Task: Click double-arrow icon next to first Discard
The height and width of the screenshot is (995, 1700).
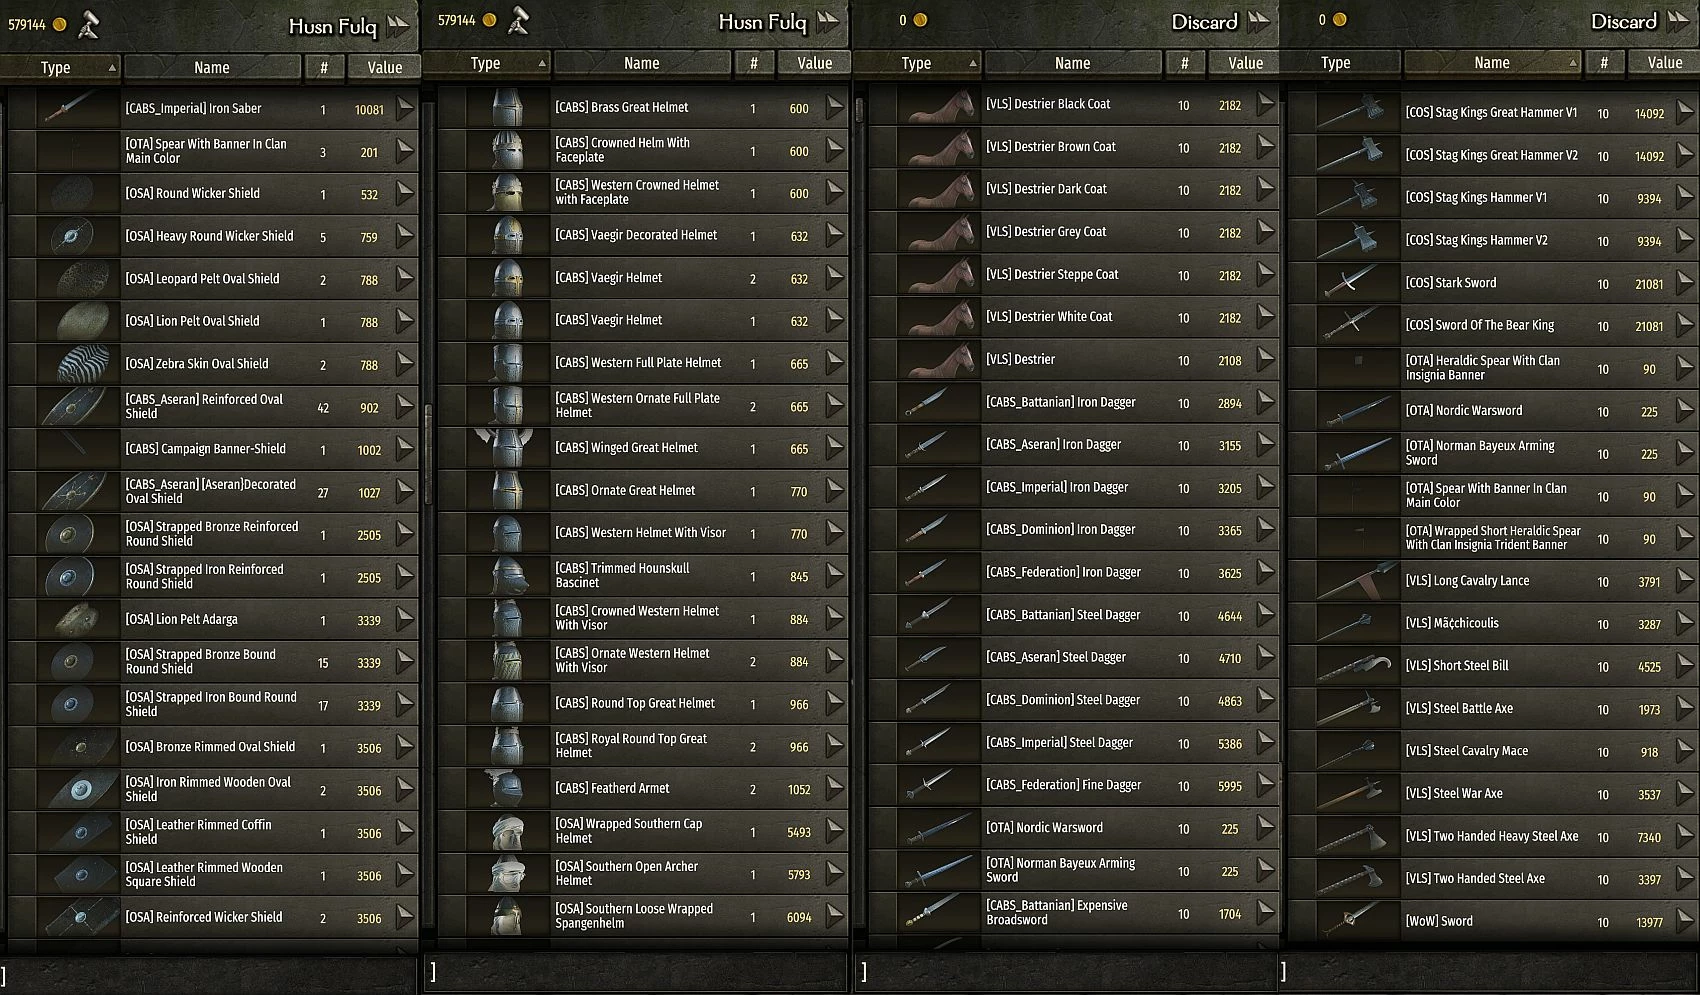Action: pos(1259,20)
